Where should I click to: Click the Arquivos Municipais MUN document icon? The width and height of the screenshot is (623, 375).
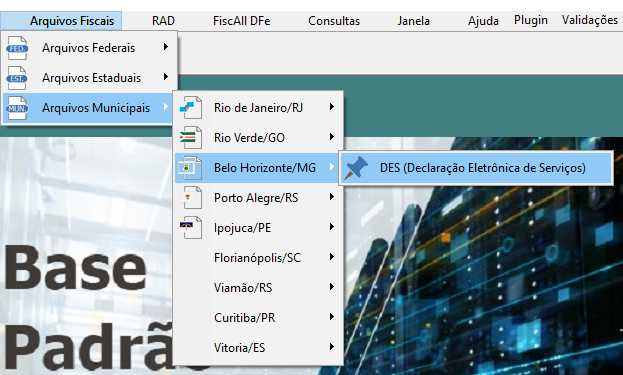[x=17, y=108]
